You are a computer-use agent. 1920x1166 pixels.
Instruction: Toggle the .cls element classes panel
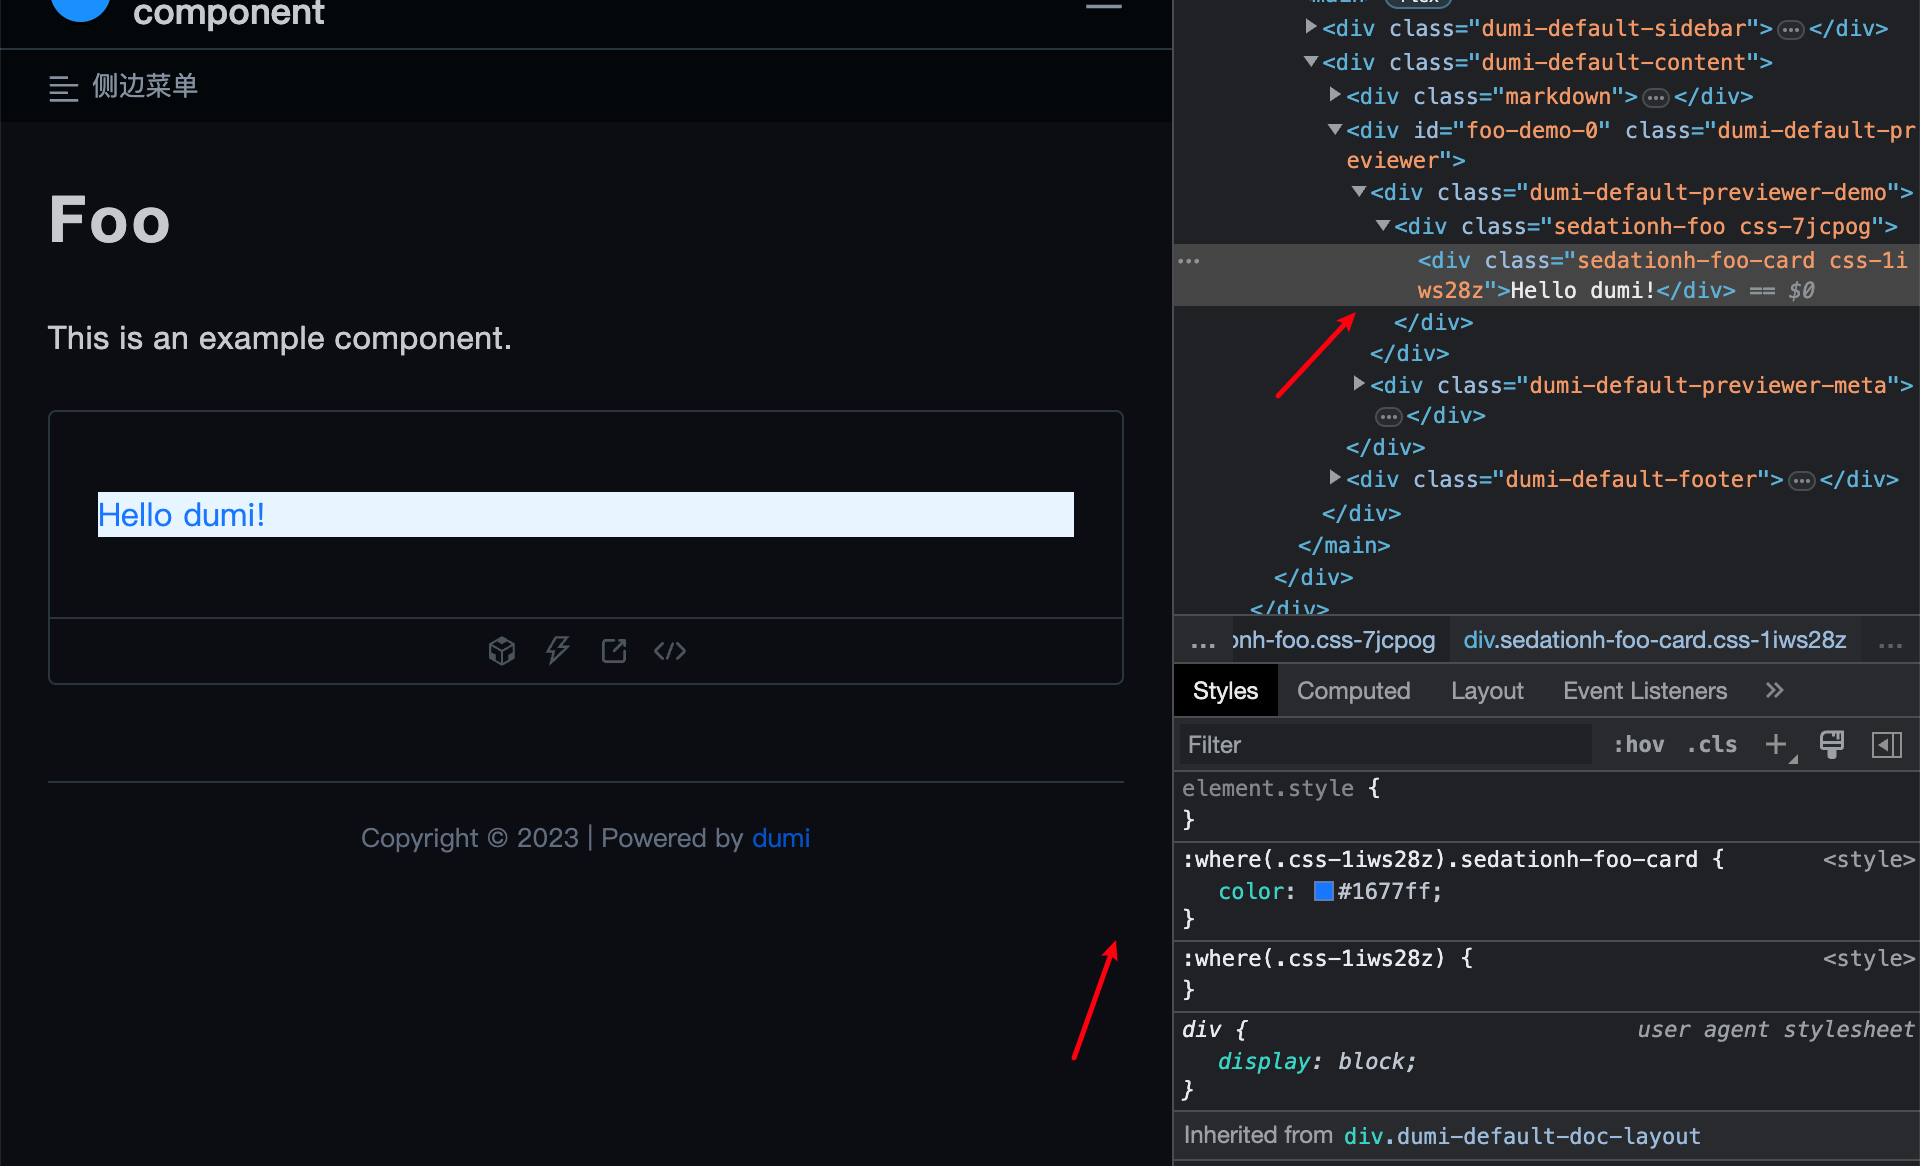(x=1712, y=744)
